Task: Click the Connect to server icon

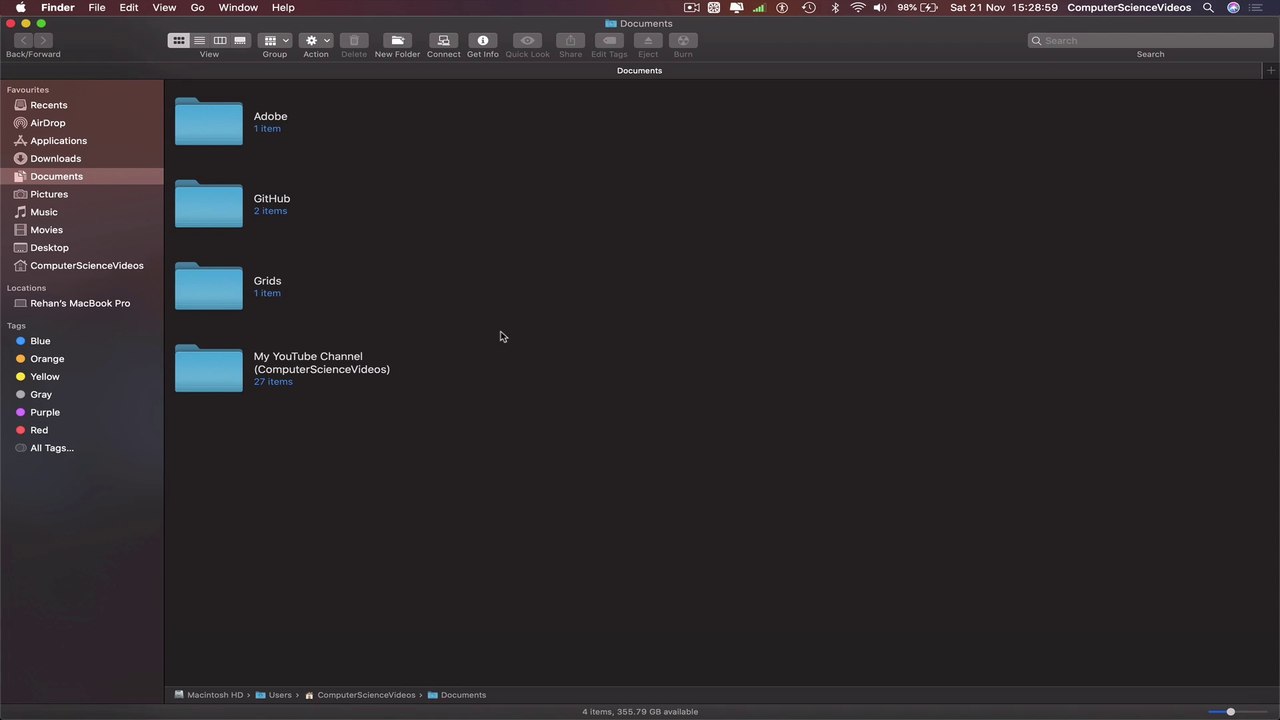Action: 443,41
